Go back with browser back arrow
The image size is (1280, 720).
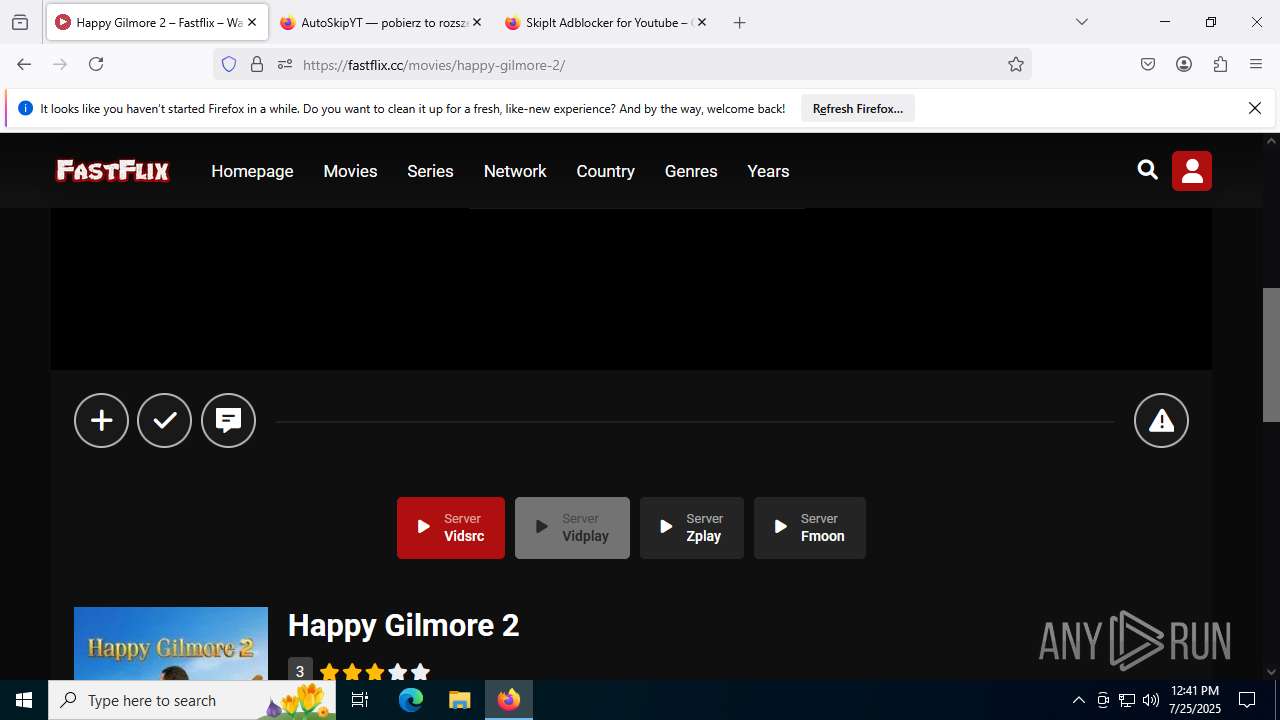pyautogui.click(x=24, y=64)
